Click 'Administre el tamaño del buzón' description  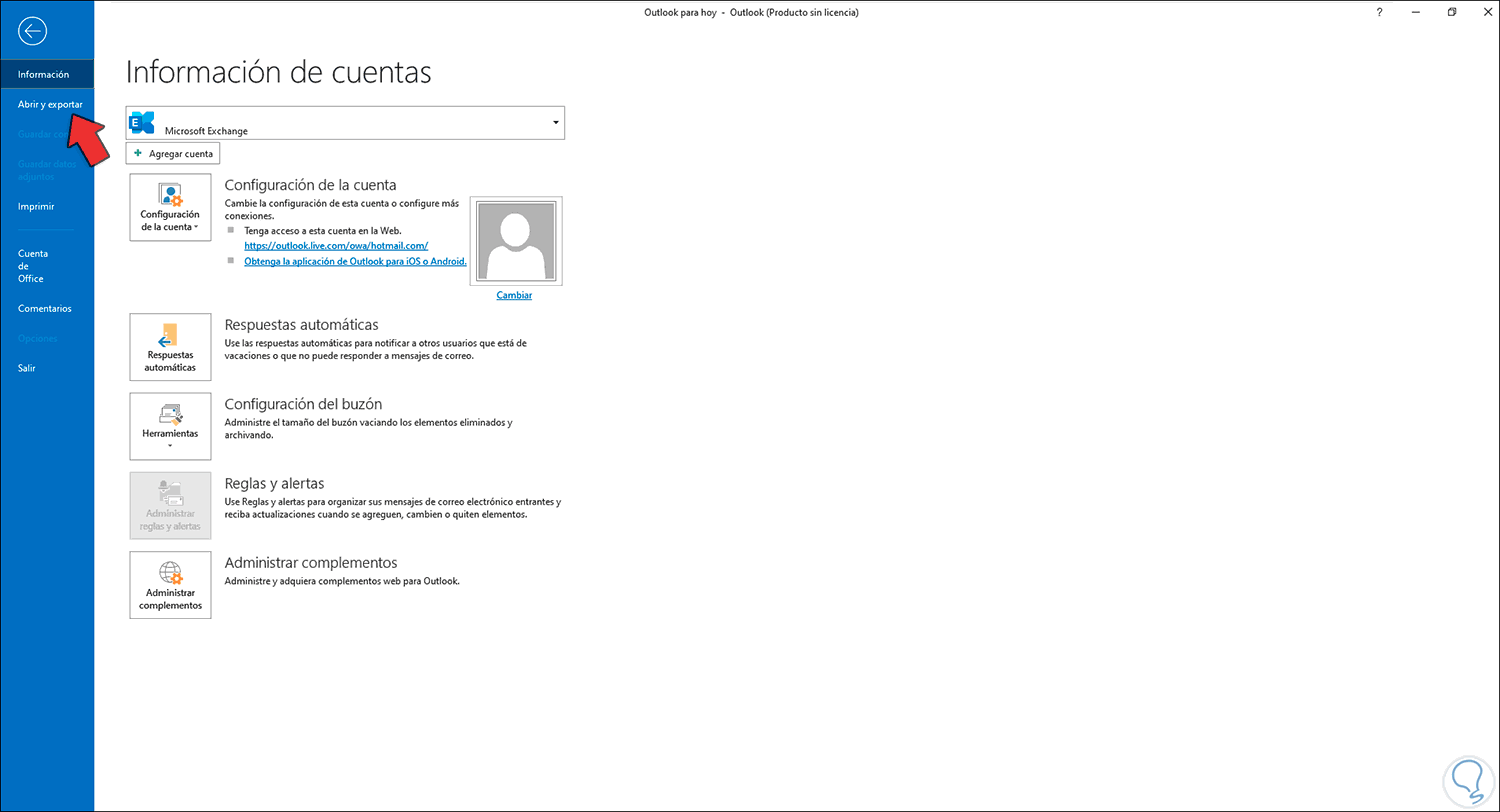click(x=369, y=428)
